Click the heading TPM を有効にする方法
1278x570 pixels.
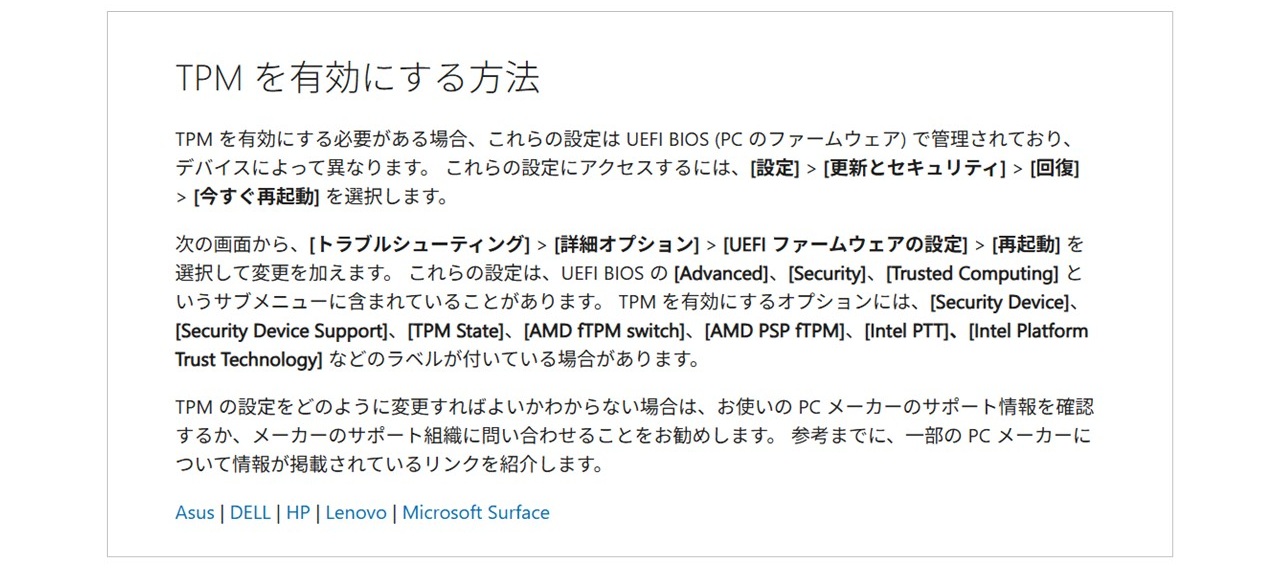click(x=358, y=78)
